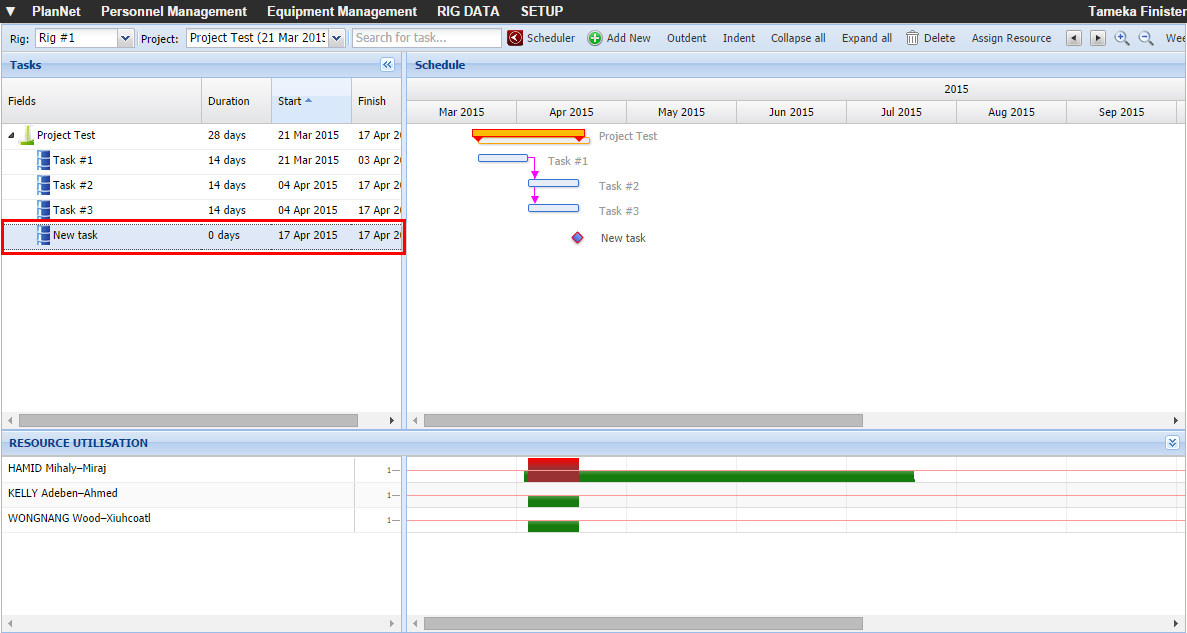Image resolution: width=1187 pixels, height=633 pixels.
Task: Click the Expand all button
Action: [866, 38]
